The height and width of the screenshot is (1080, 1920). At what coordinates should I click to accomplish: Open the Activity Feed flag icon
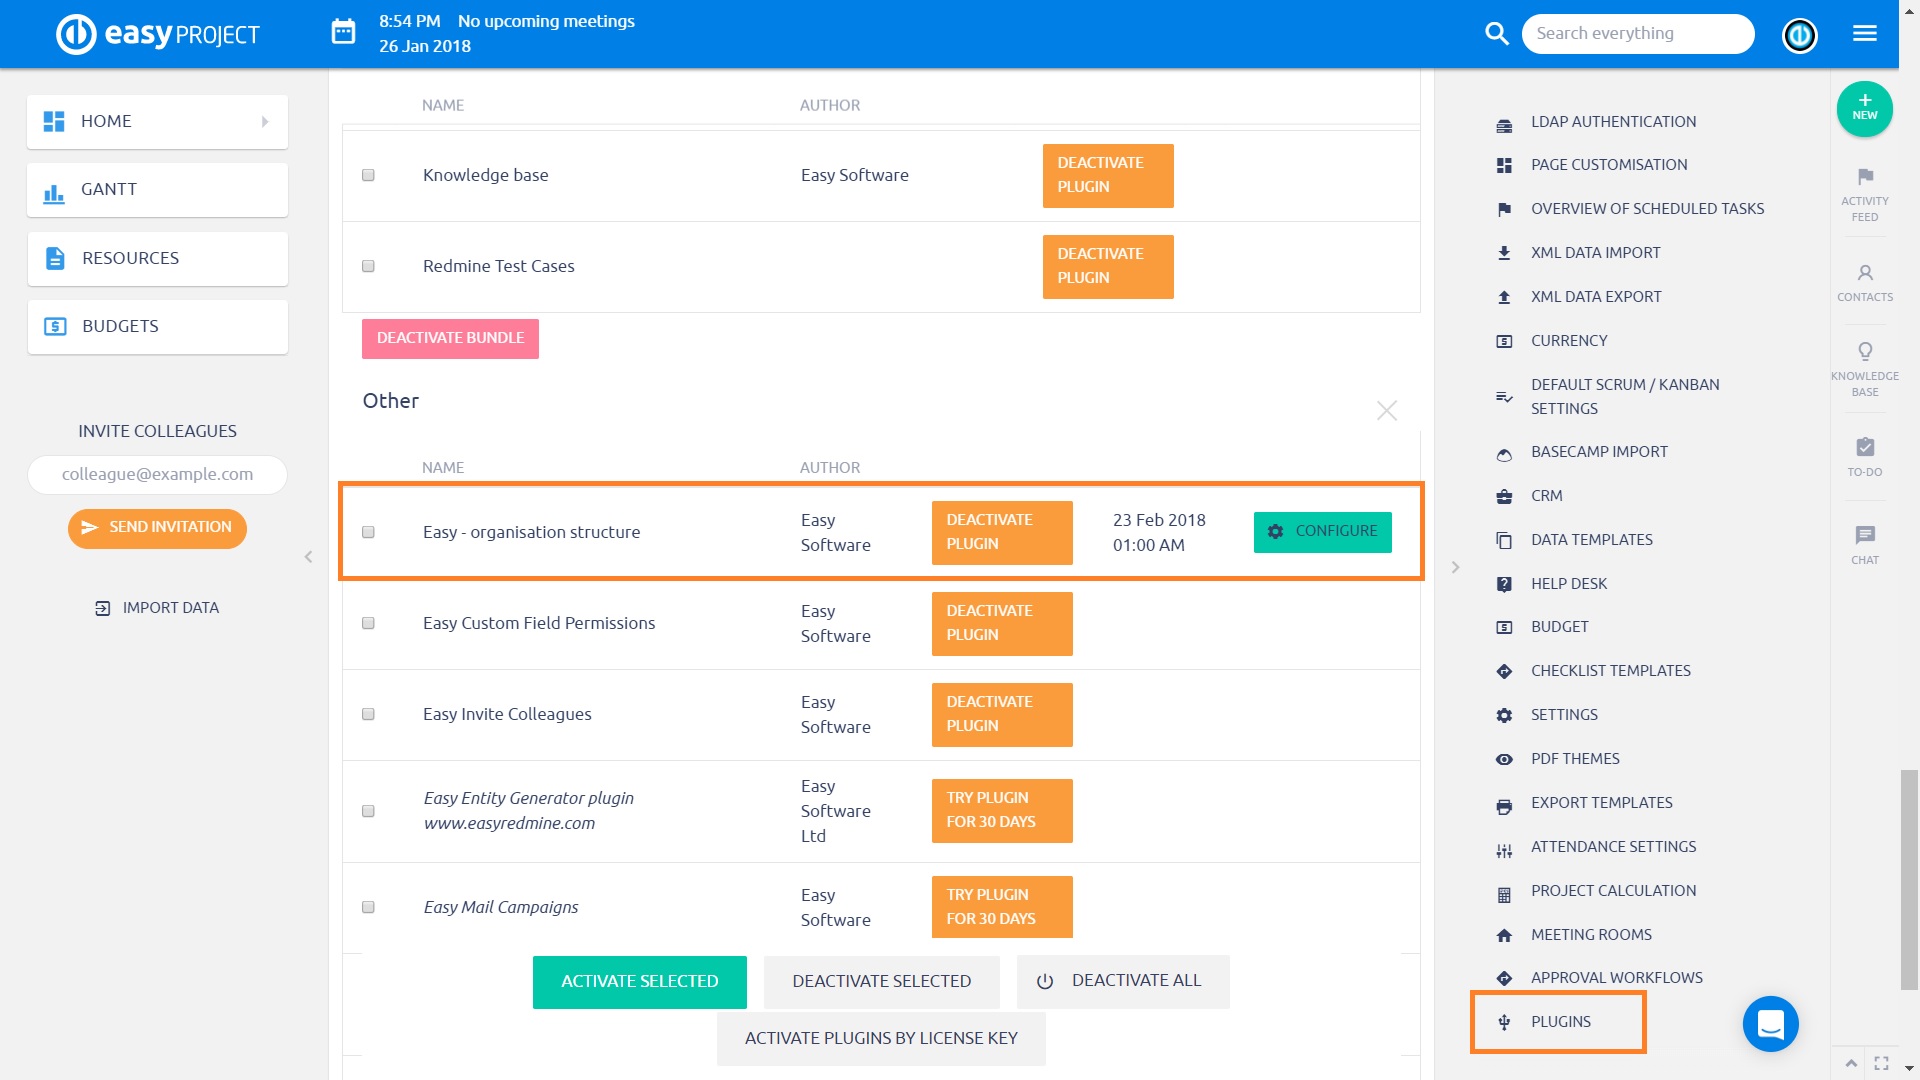click(x=1864, y=178)
